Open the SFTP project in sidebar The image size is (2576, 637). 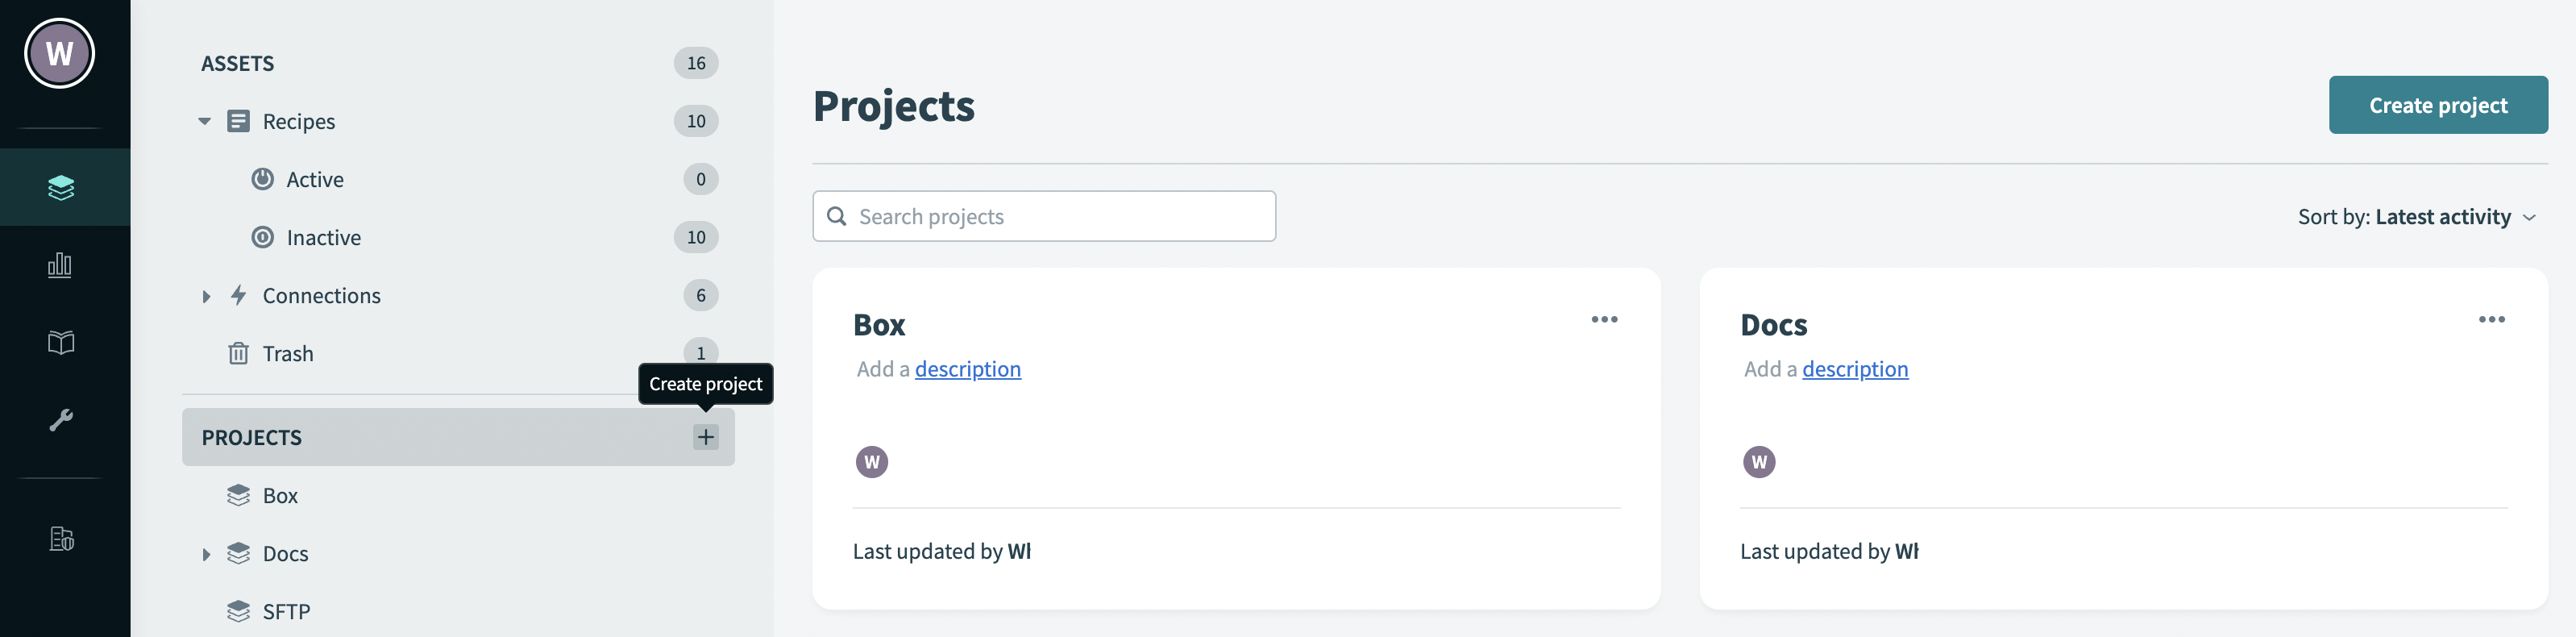coord(286,611)
